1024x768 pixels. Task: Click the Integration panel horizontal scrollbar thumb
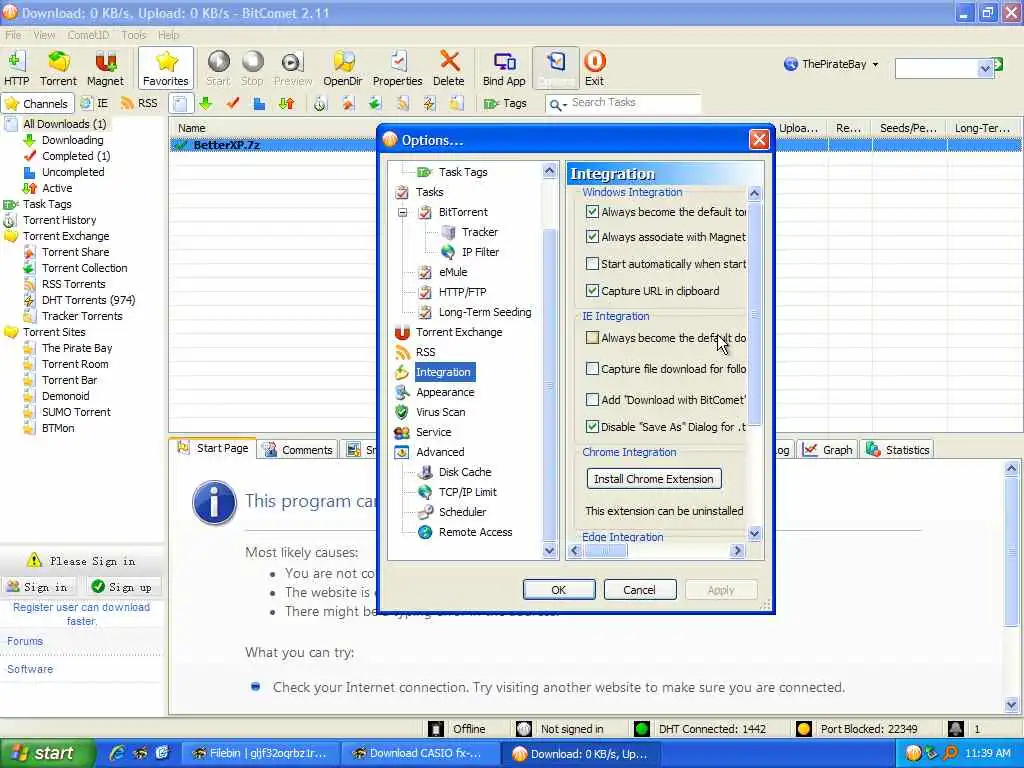click(x=606, y=551)
